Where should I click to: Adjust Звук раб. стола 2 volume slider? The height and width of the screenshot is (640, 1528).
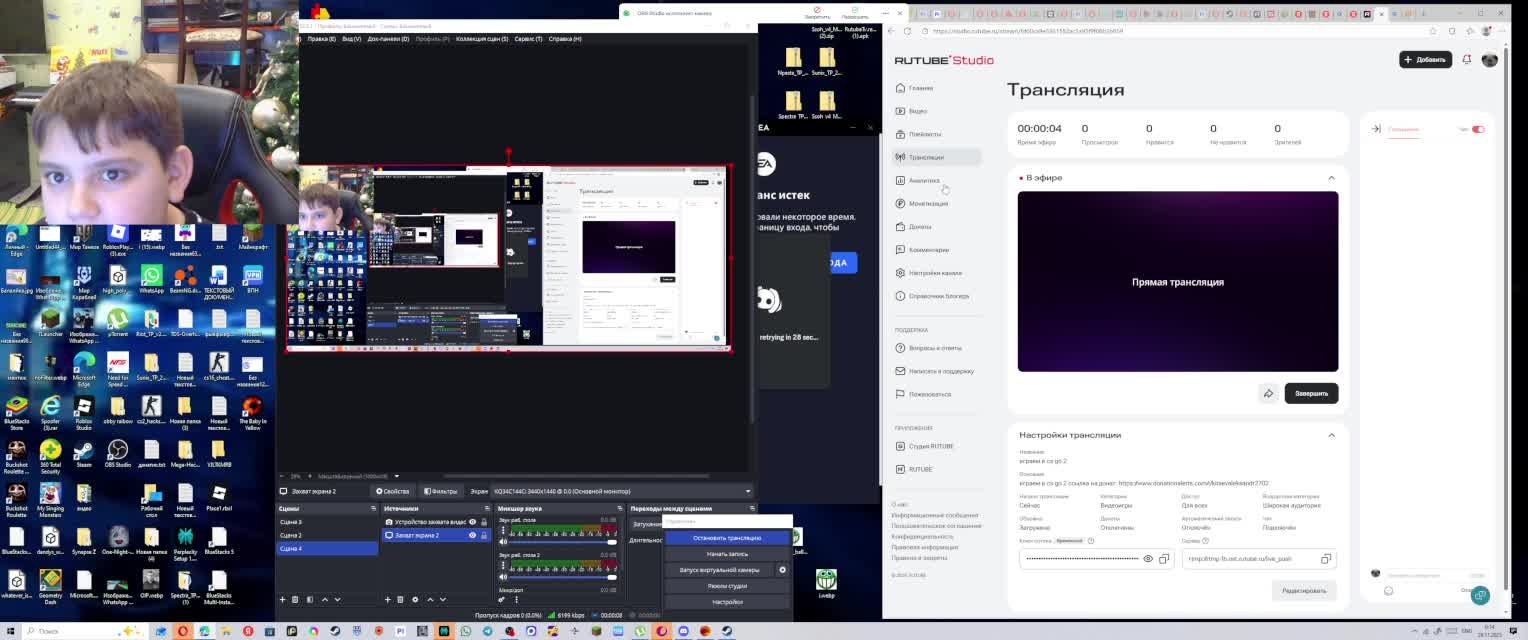(562, 577)
